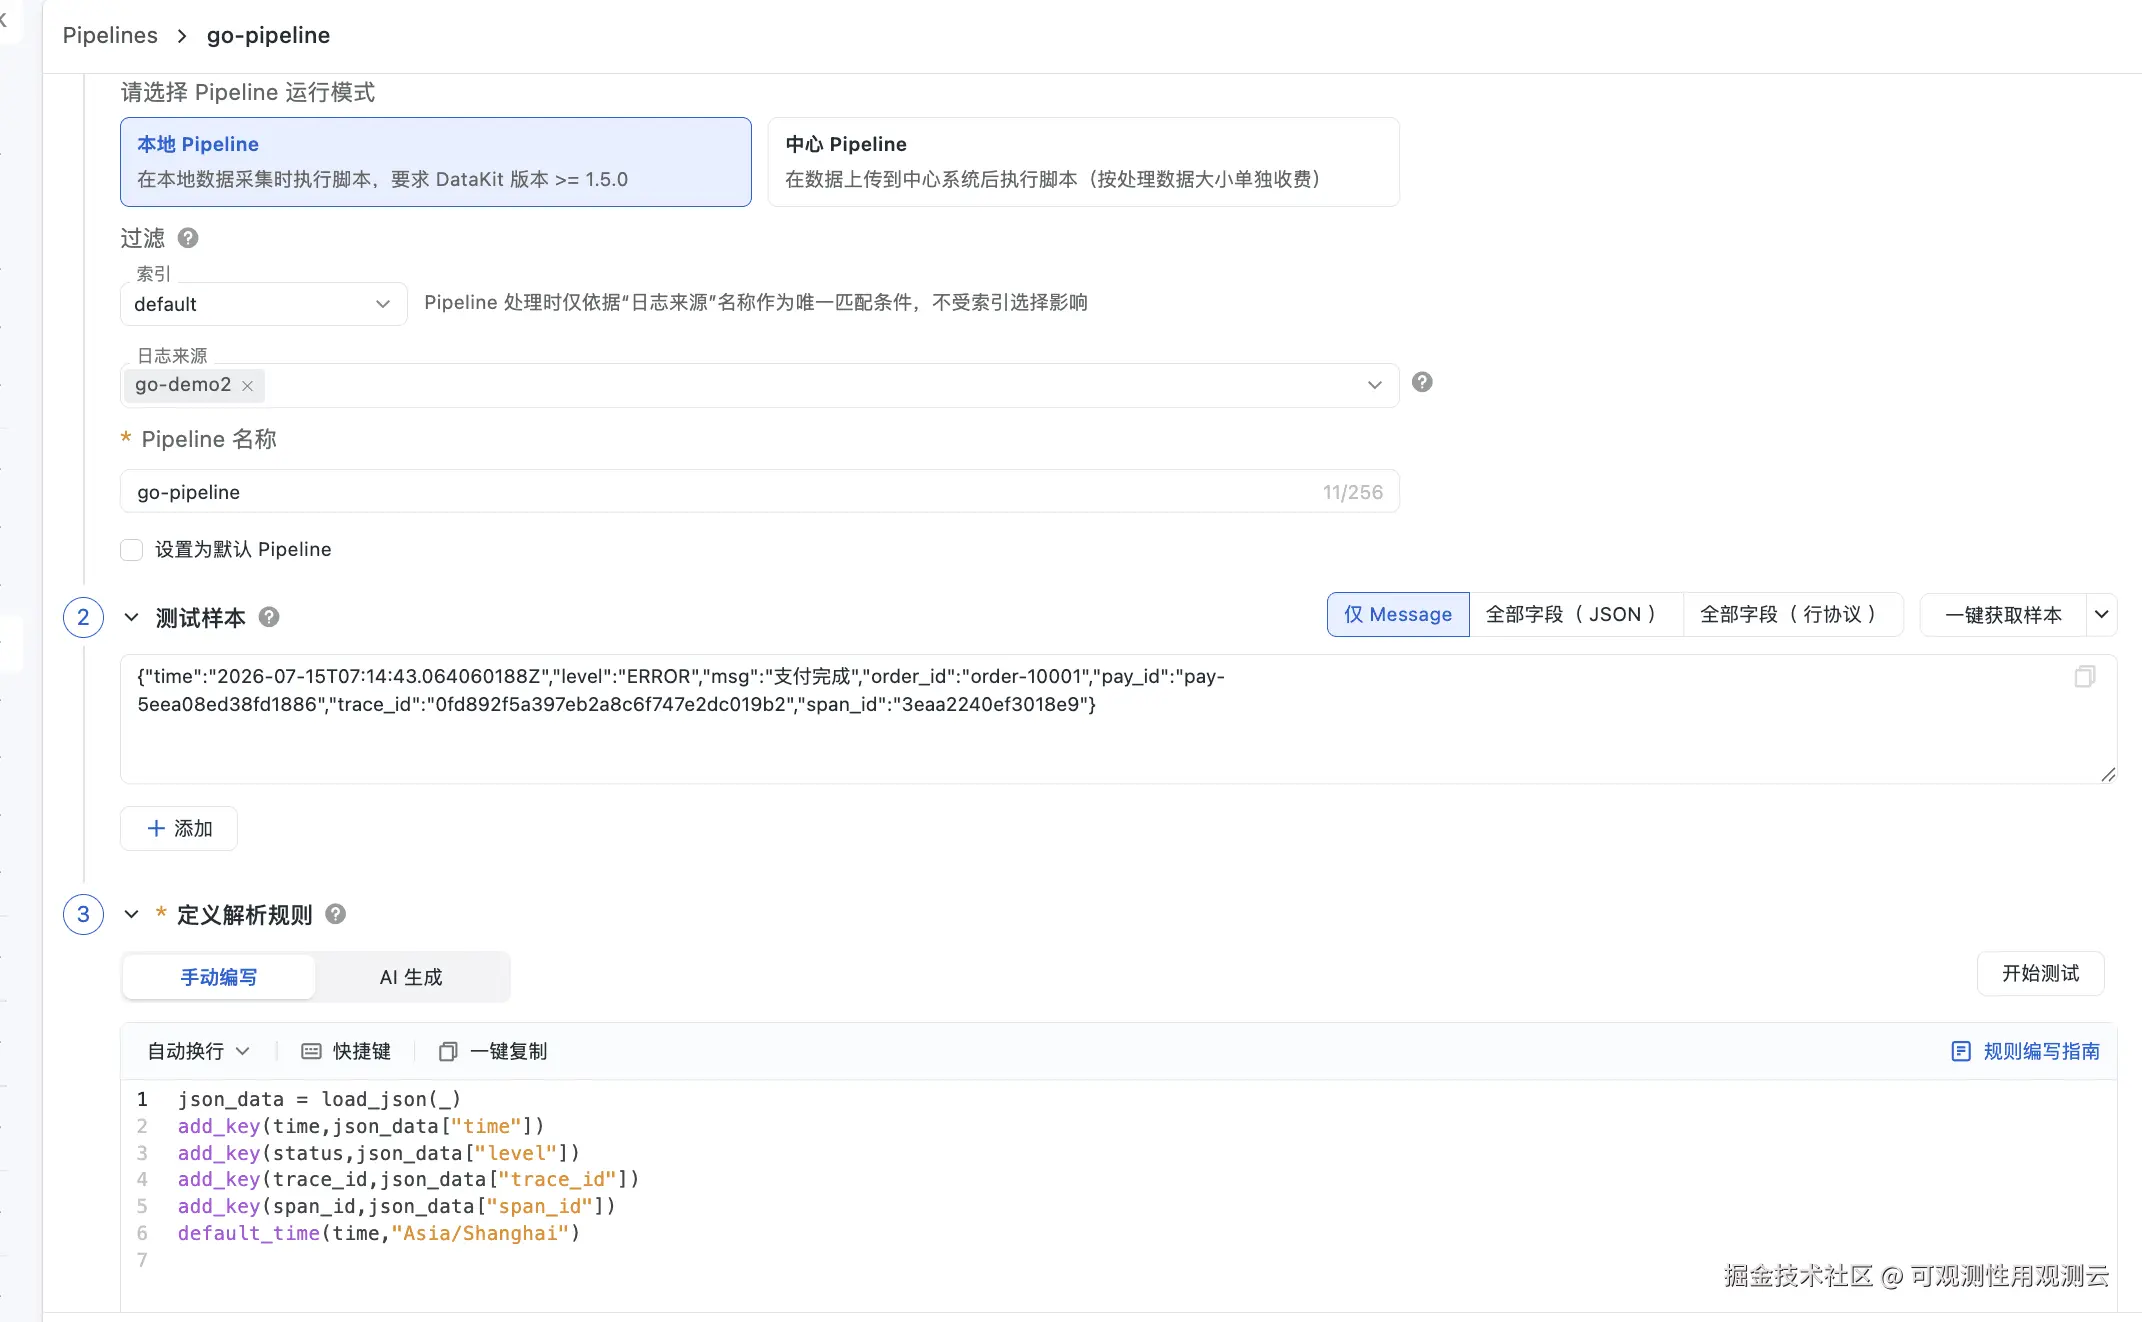Click the plus icon of 添加
Screen dimensions: 2142x1322
156,828
